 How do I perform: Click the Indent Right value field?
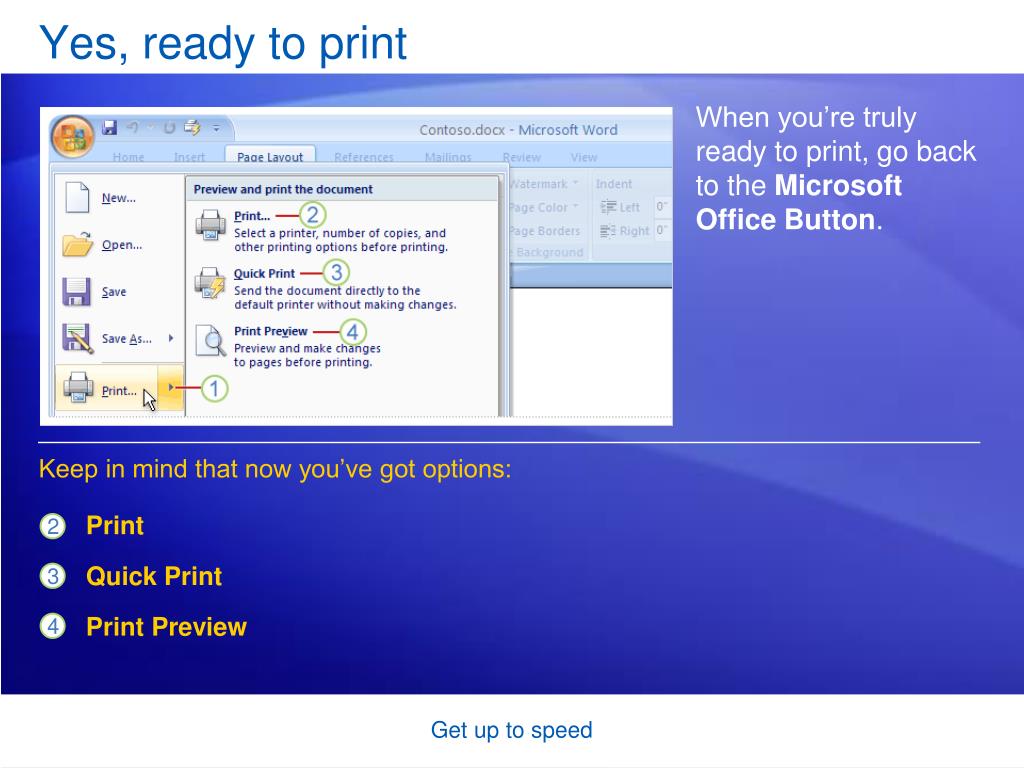point(662,230)
